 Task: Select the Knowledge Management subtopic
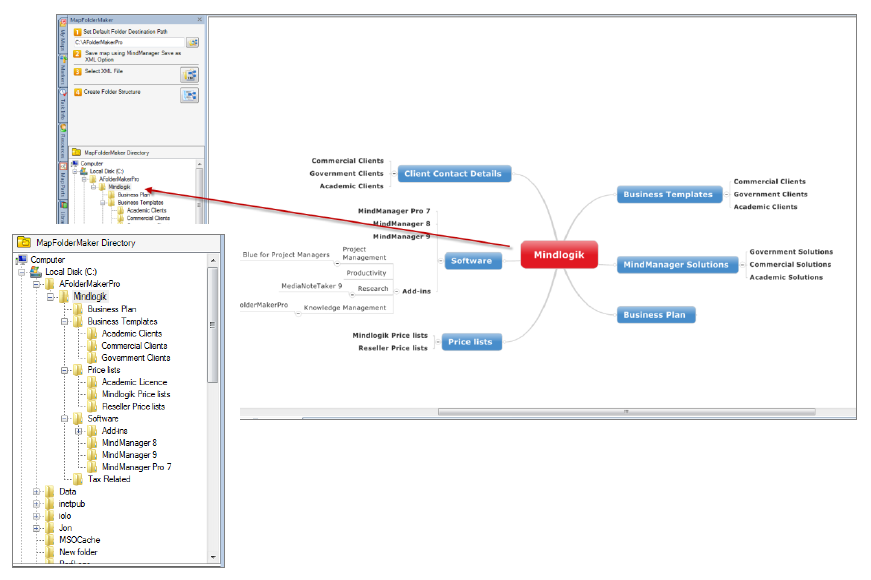(x=344, y=307)
